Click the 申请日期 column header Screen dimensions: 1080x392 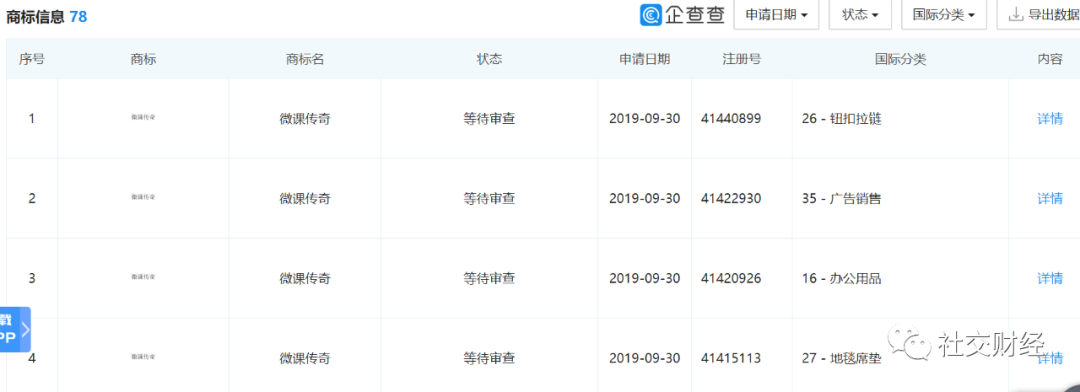point(644,59)
